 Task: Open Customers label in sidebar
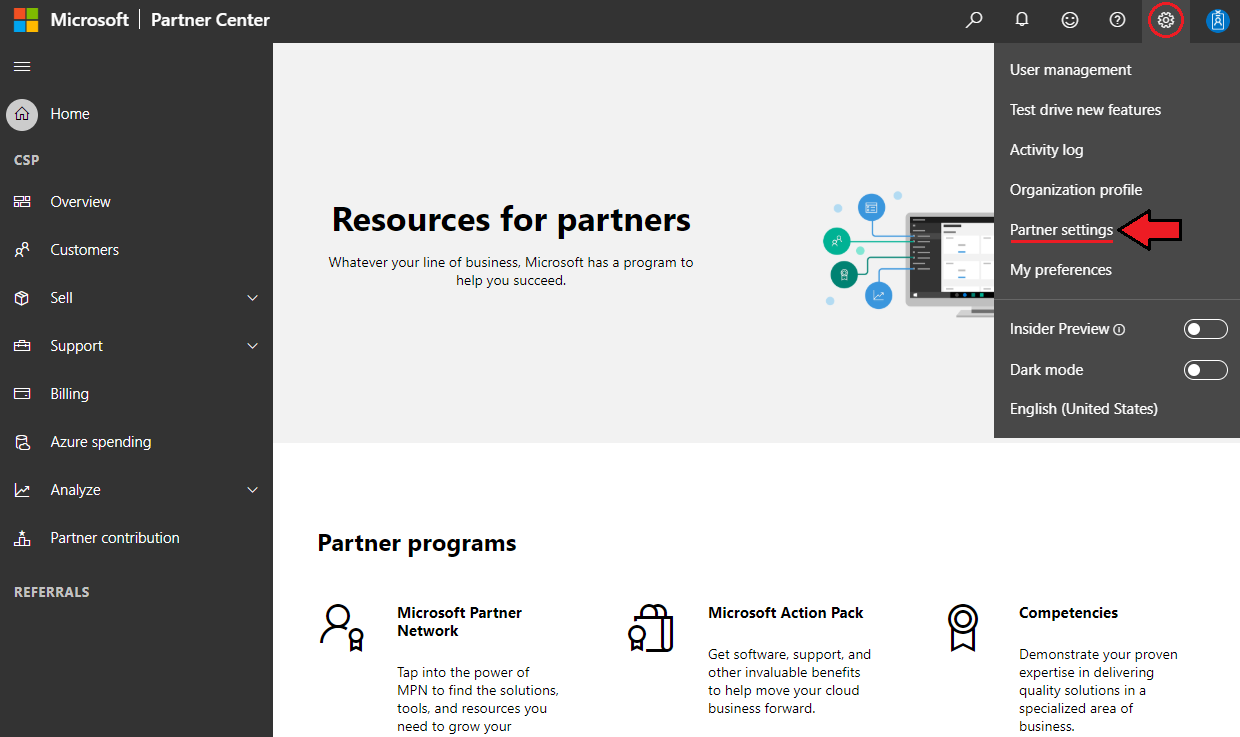click(85, 250)
